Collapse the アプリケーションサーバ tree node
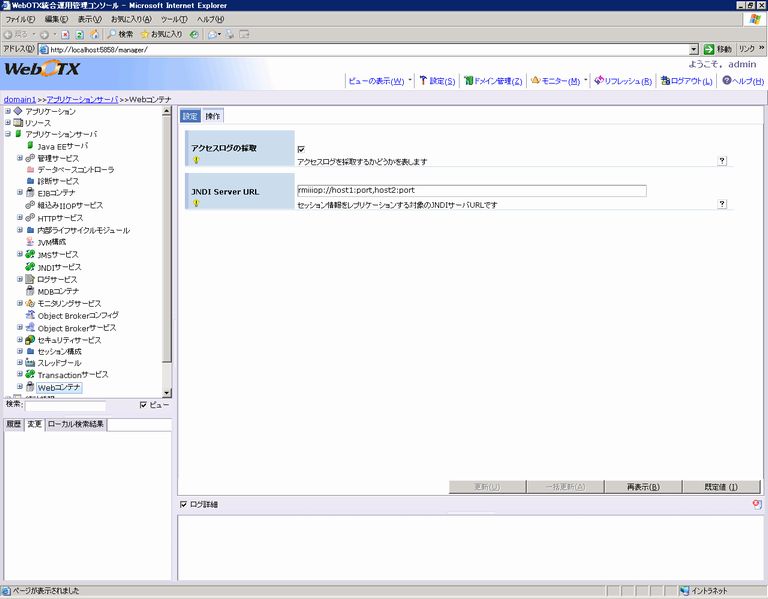This screenshot has height=599, width=768. pos(8,133)
